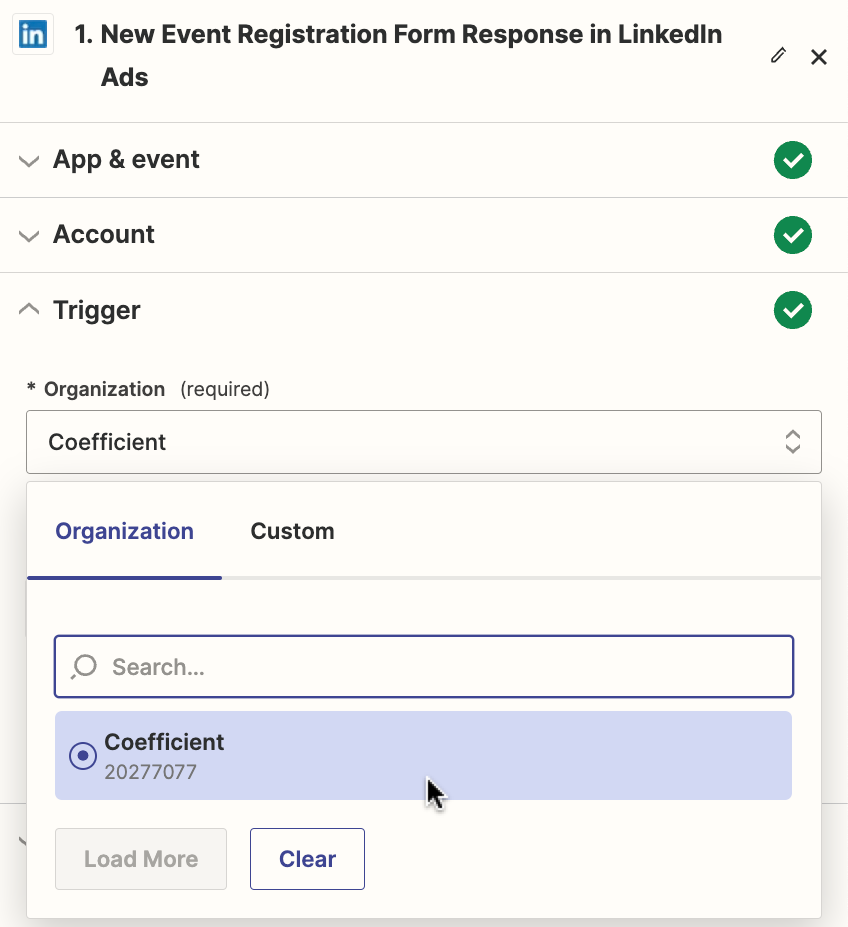This screenshot has width=848, height=927.
Task: Rename step using the pencil edit icon
Action: point(778,56)
